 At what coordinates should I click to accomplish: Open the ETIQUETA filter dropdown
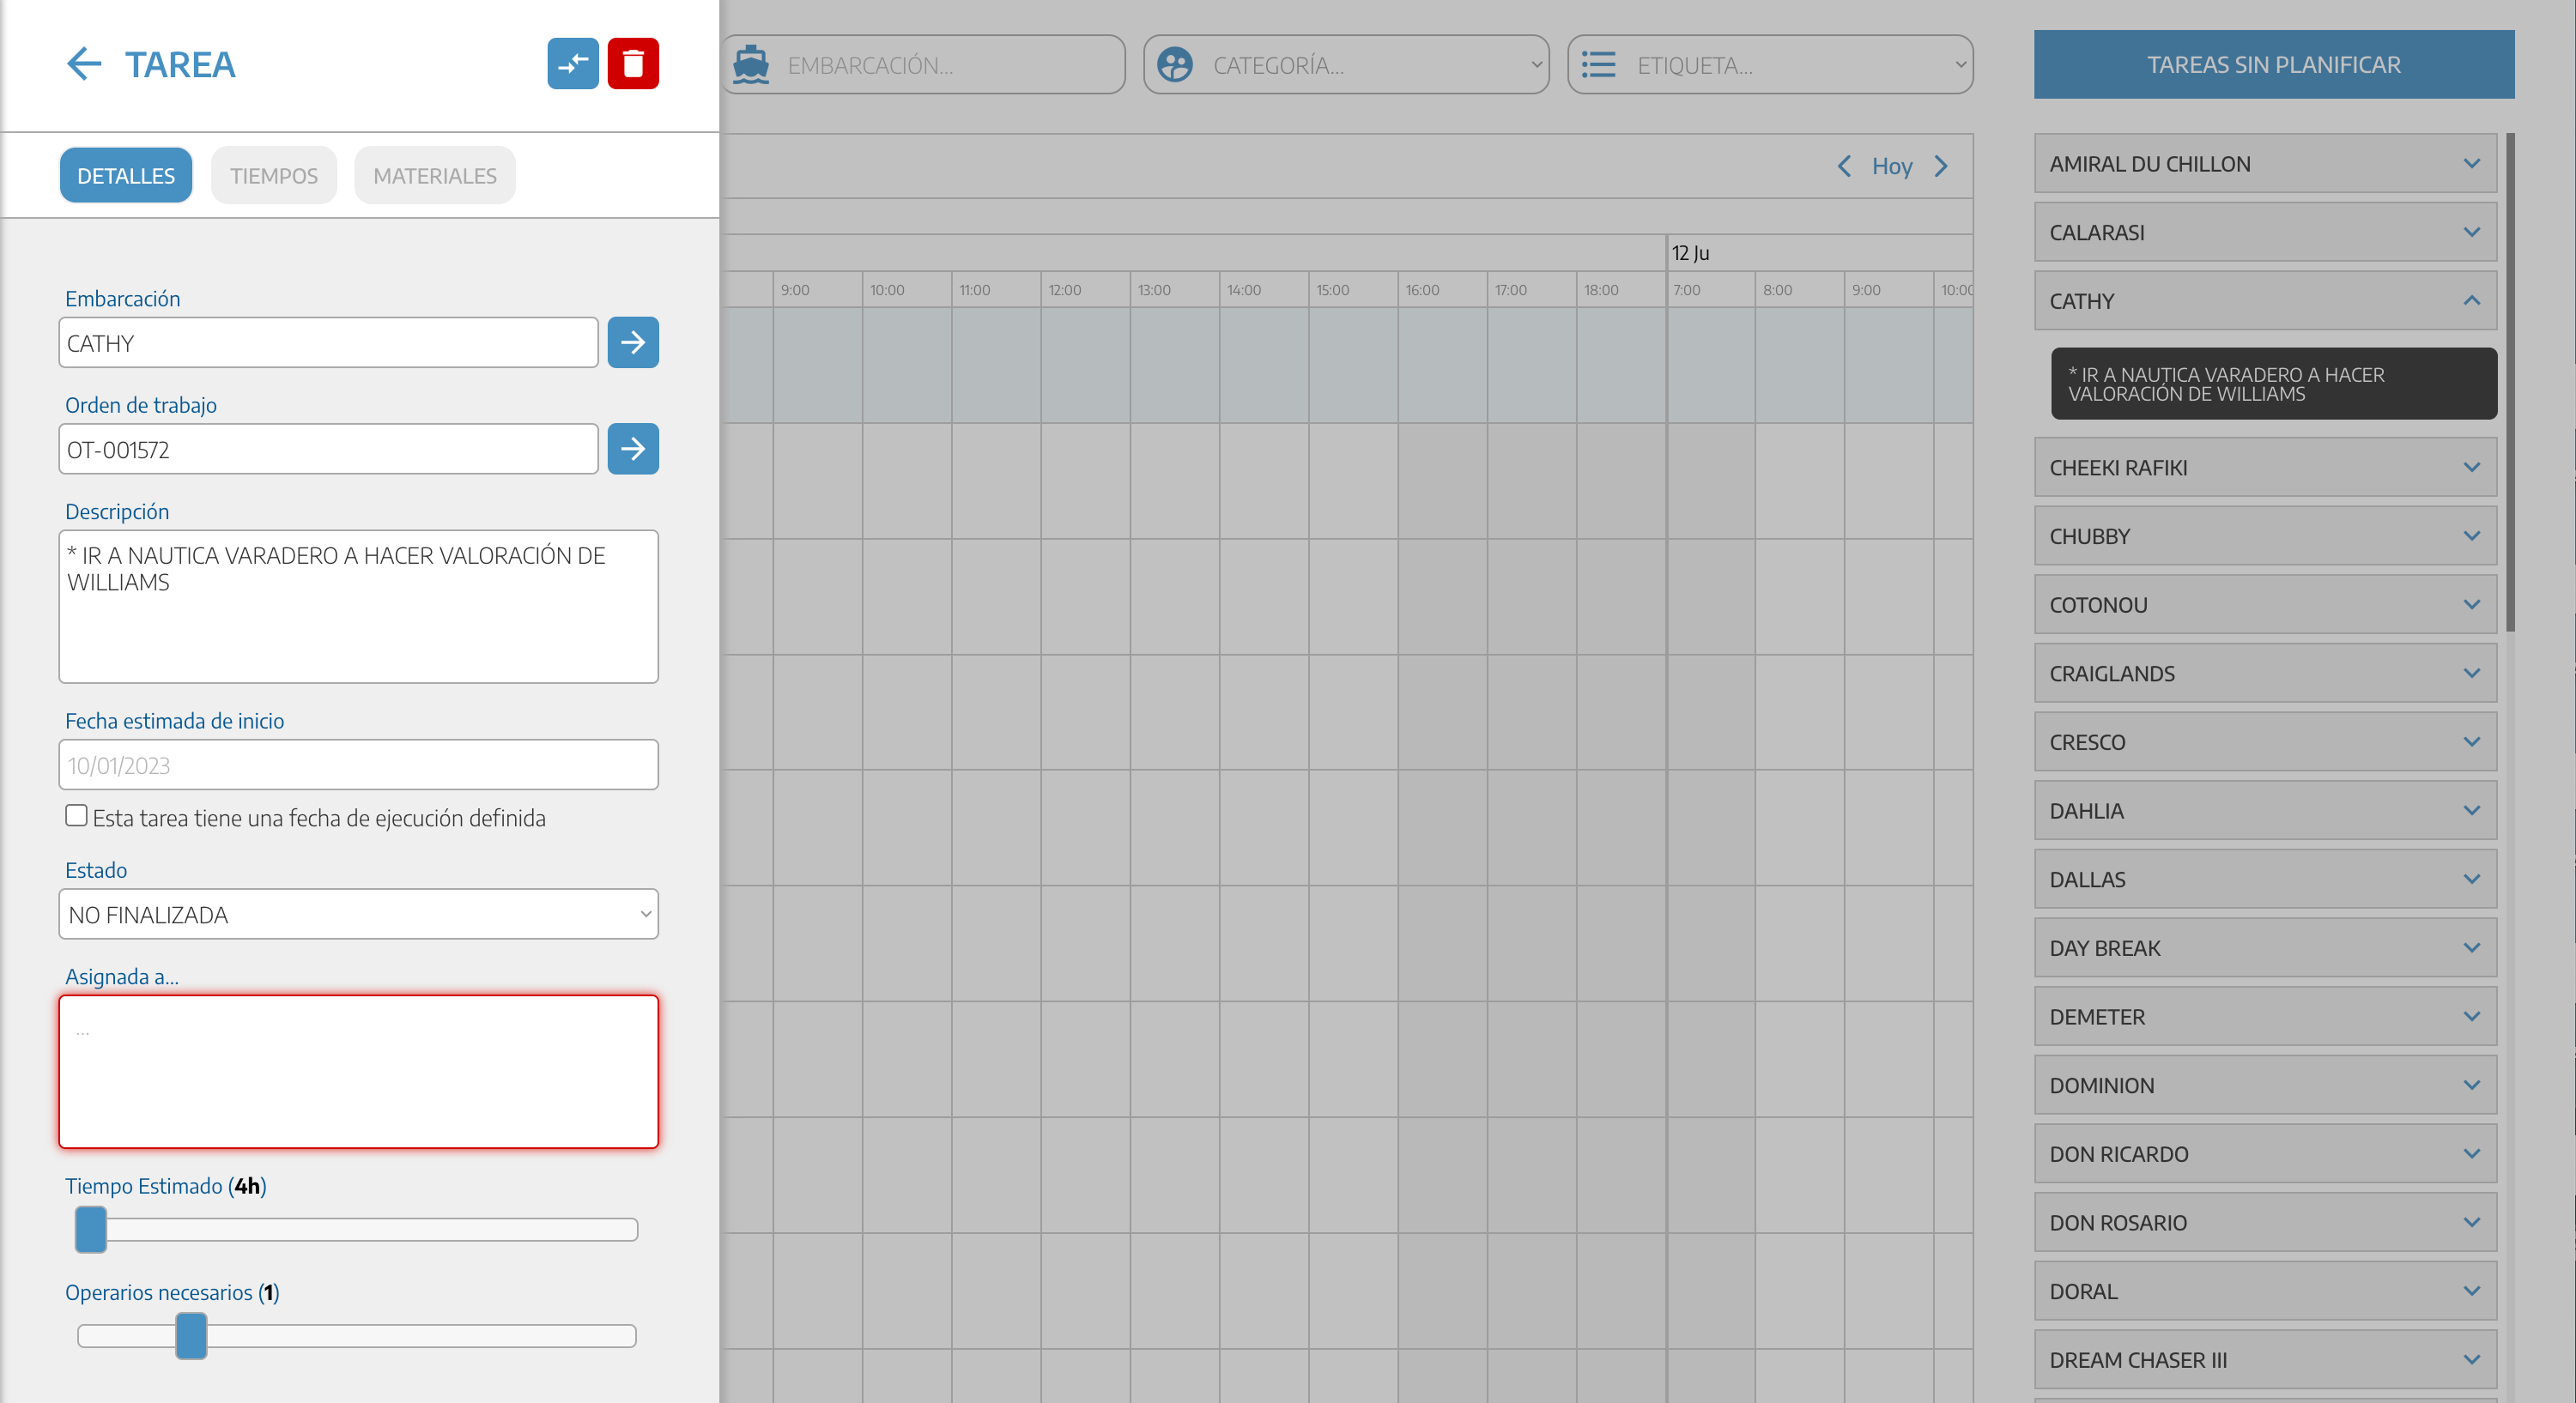click(1769, 65)
